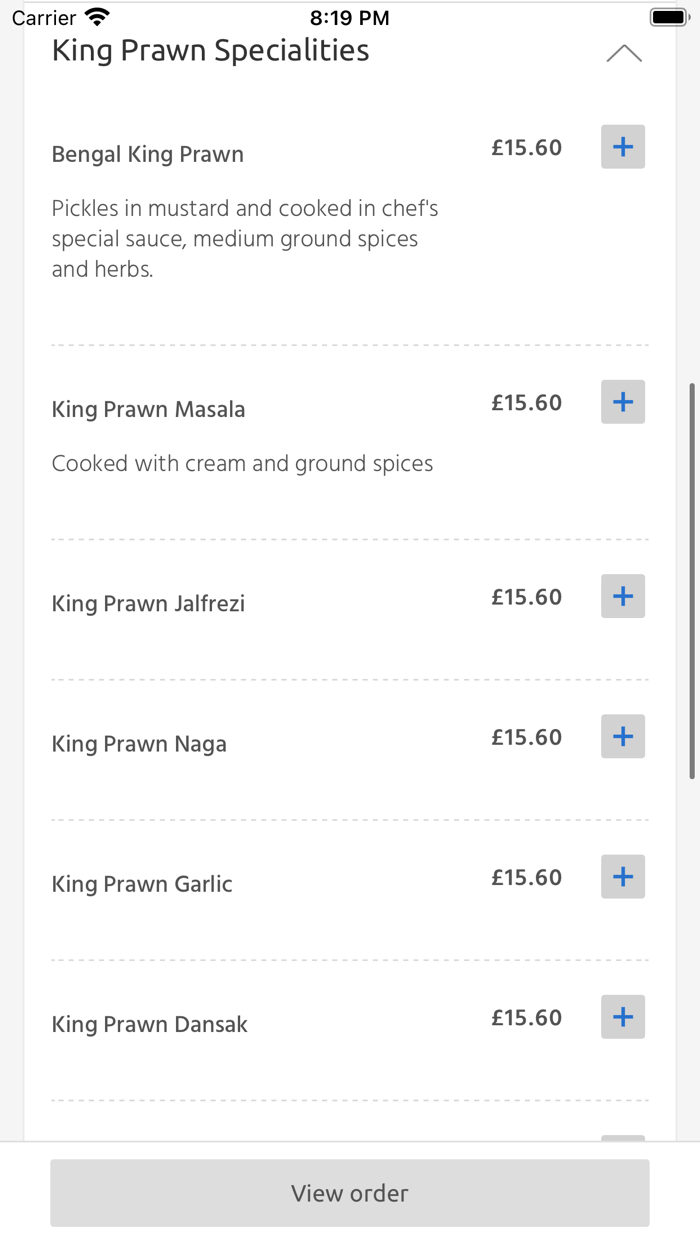
Task: Choose King Prawn Garlic from the list
Action: [142, 884]
